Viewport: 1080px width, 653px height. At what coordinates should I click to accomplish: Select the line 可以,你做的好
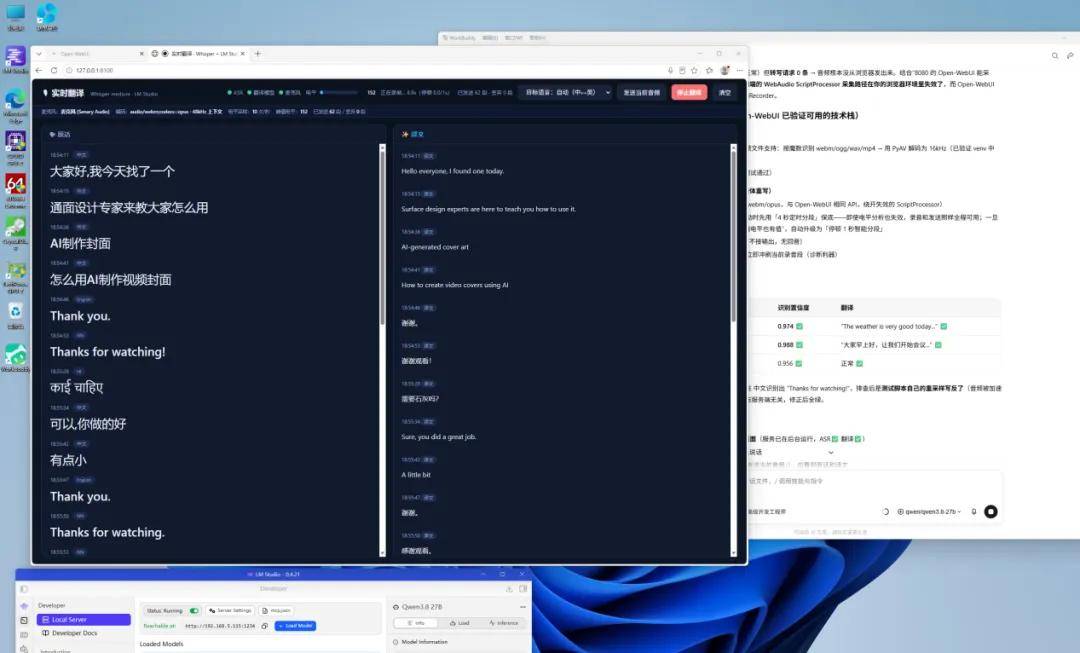[87, 424]
